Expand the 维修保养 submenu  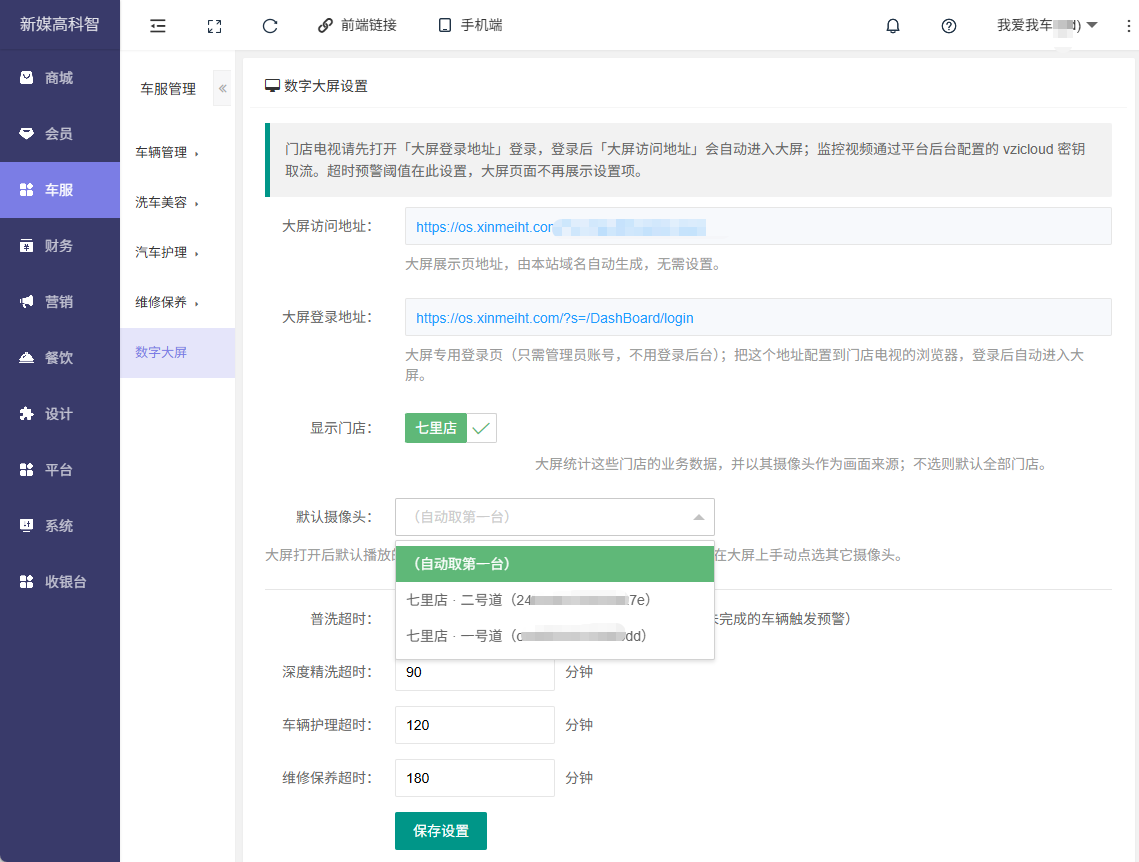(177, 302)
